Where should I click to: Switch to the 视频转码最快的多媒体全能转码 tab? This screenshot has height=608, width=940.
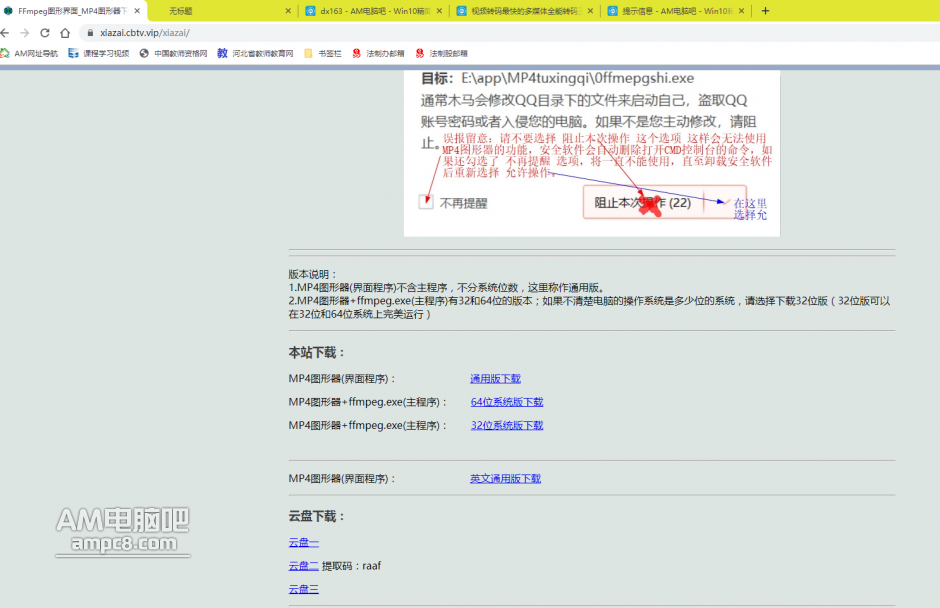[x=525, y=11]
